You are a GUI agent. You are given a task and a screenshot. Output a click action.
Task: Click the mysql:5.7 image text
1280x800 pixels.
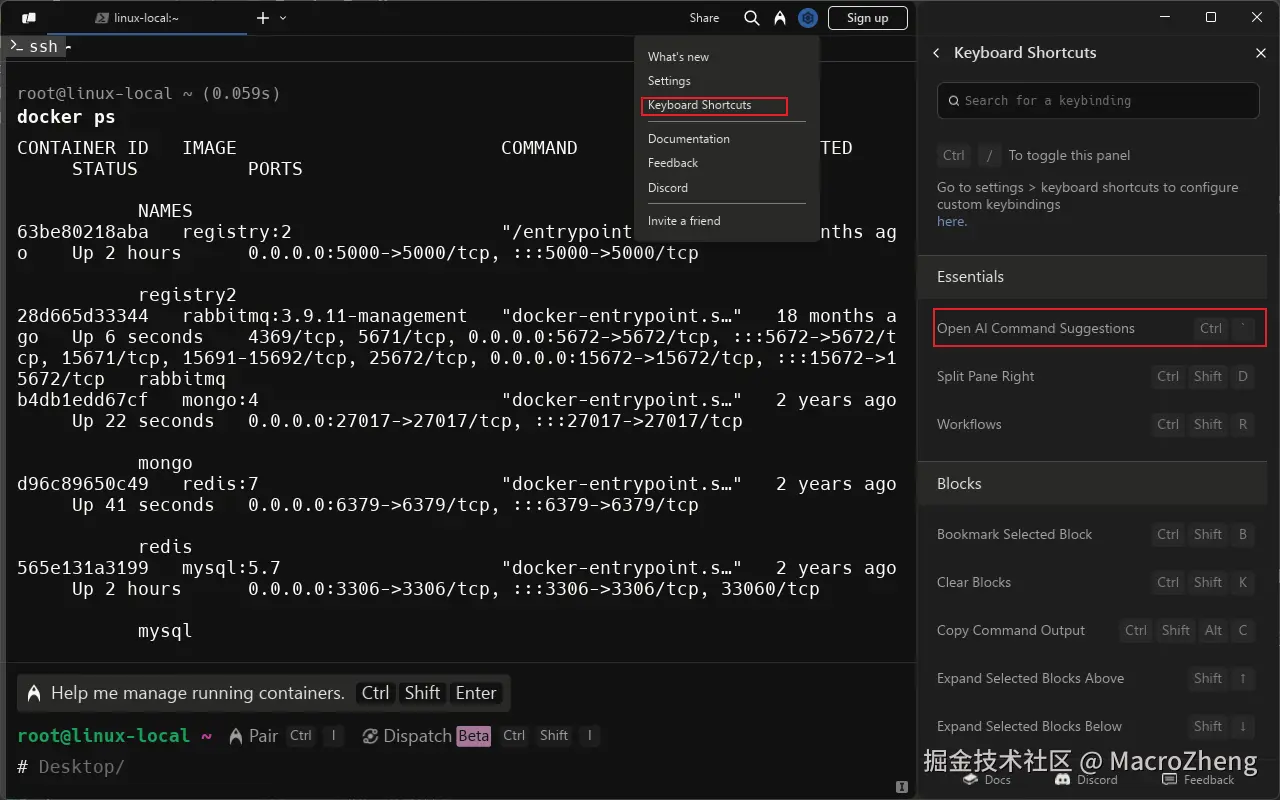pos(231,568)
